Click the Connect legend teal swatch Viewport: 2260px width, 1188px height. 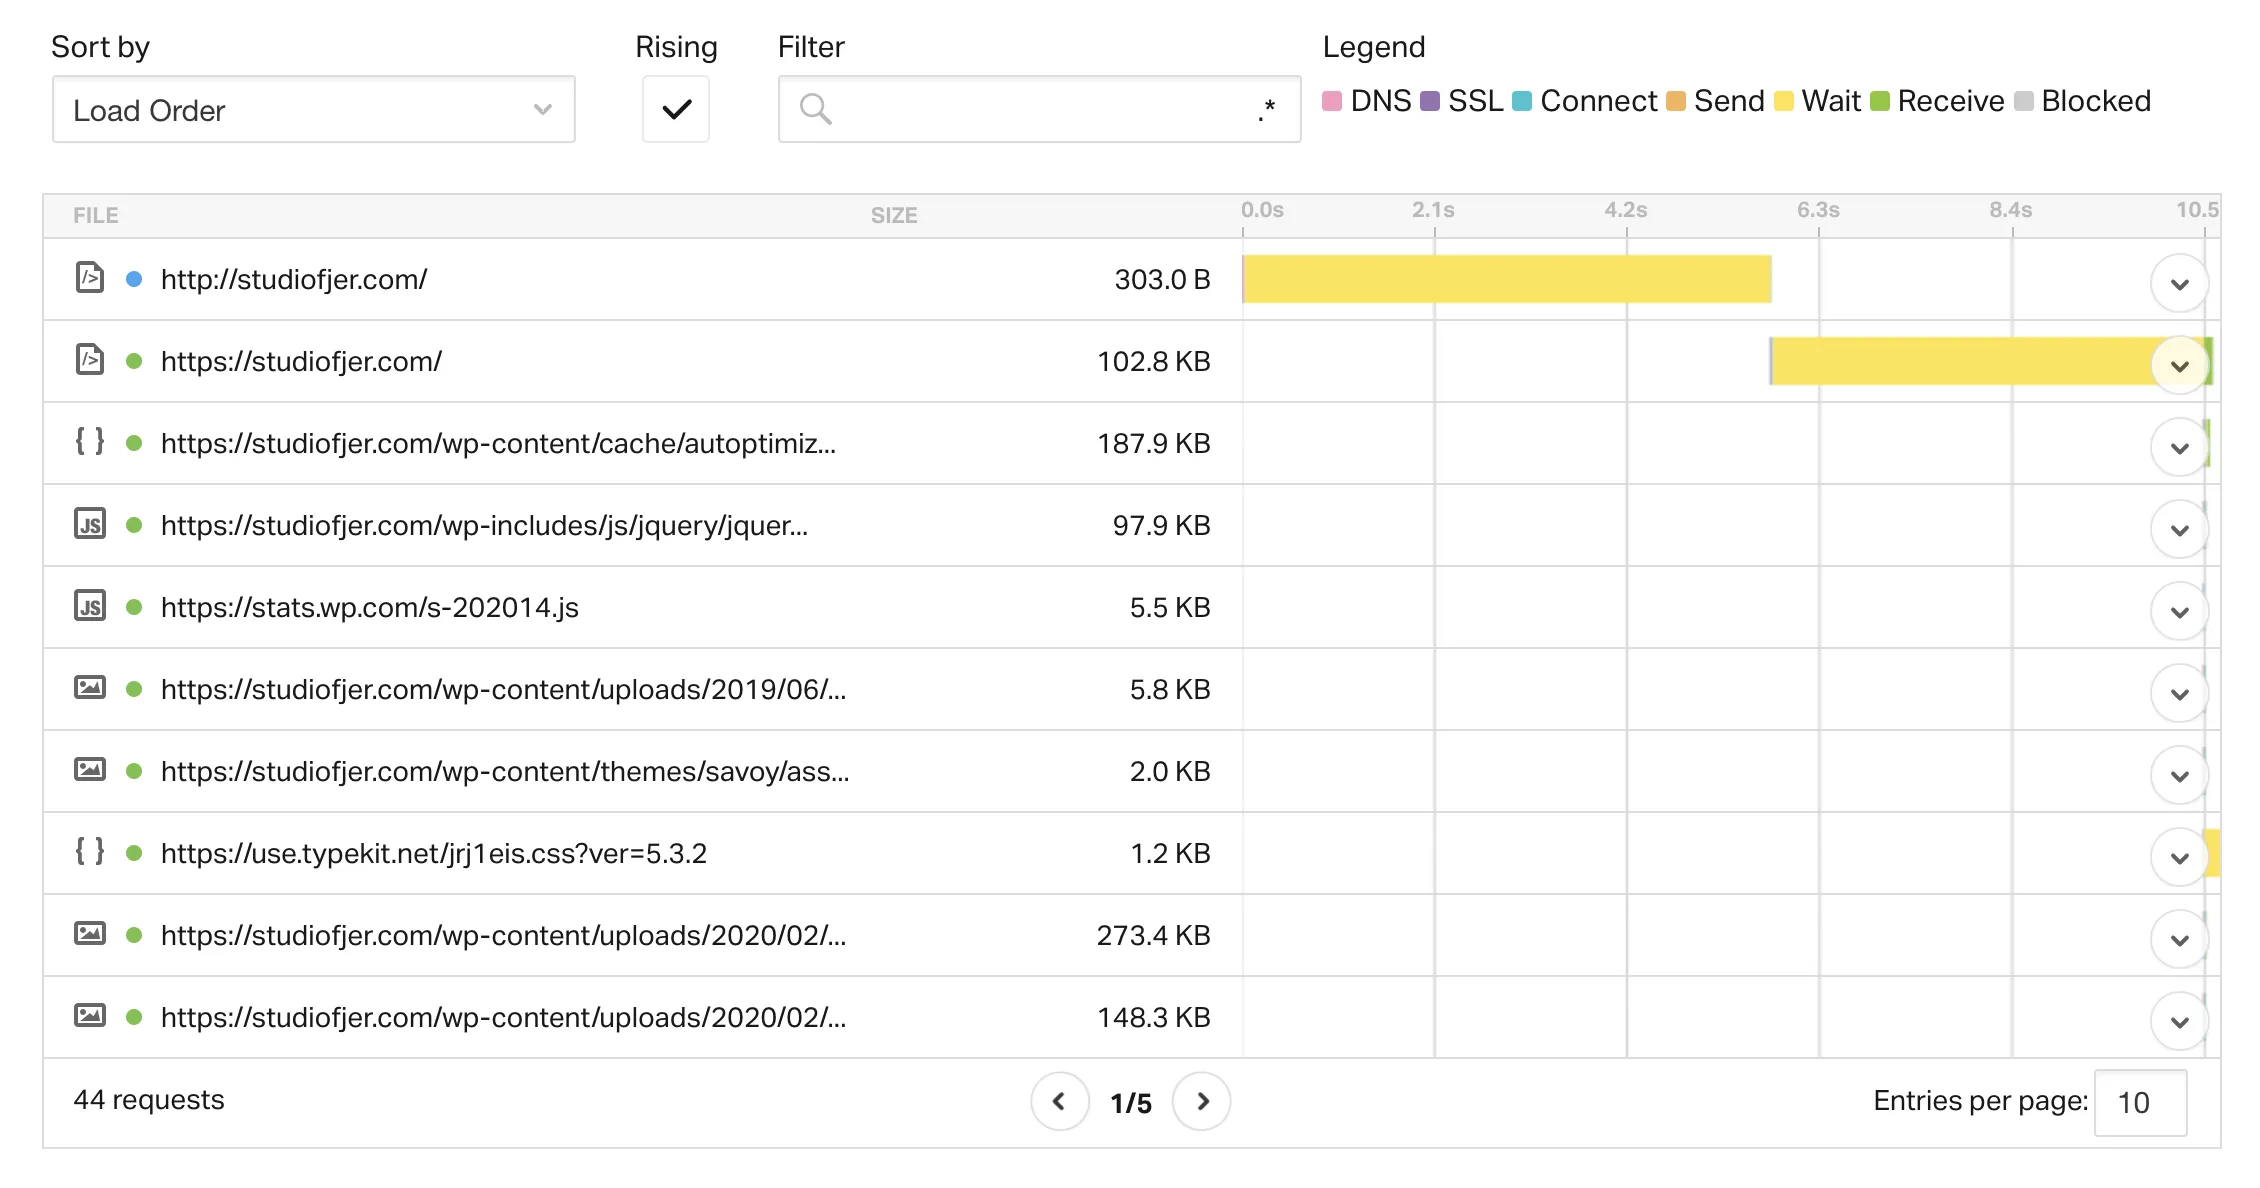tap(1522, 101)
